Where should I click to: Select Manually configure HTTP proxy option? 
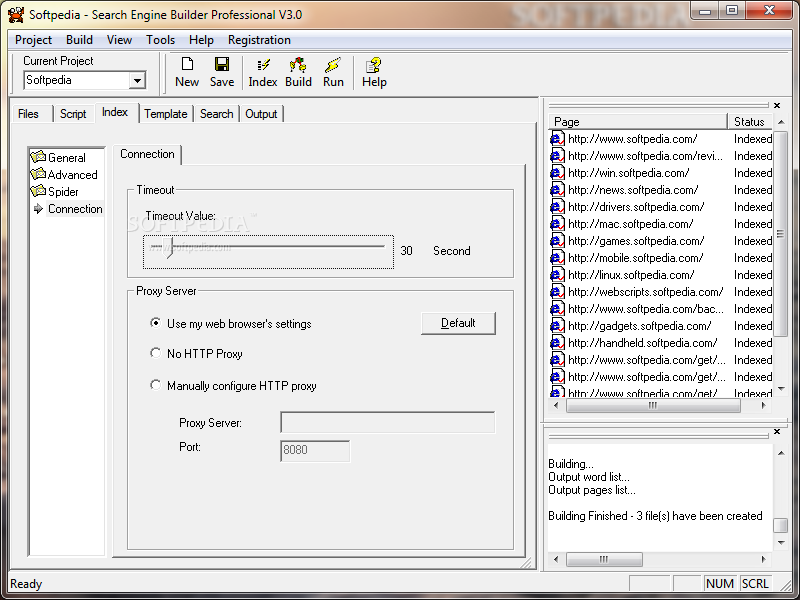pyautogui.click(x=155, y=385)
